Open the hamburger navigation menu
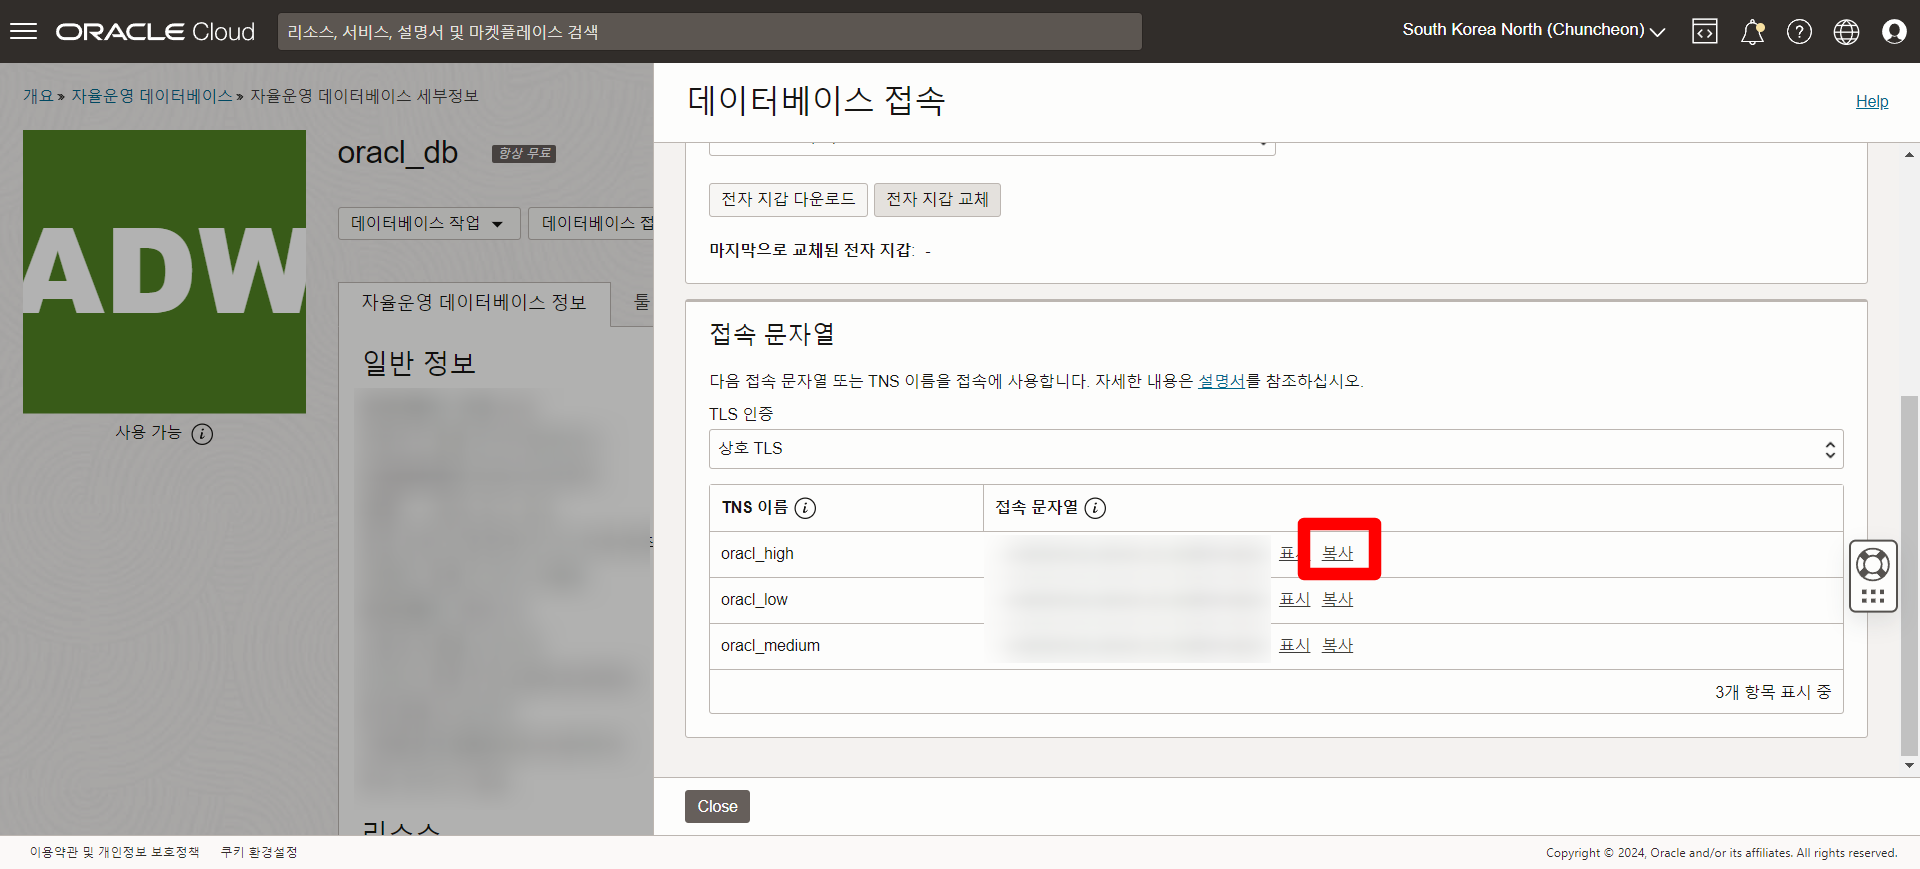This screenshot has height=869, width=1920. pyautogui.click(x=23, y=31)
